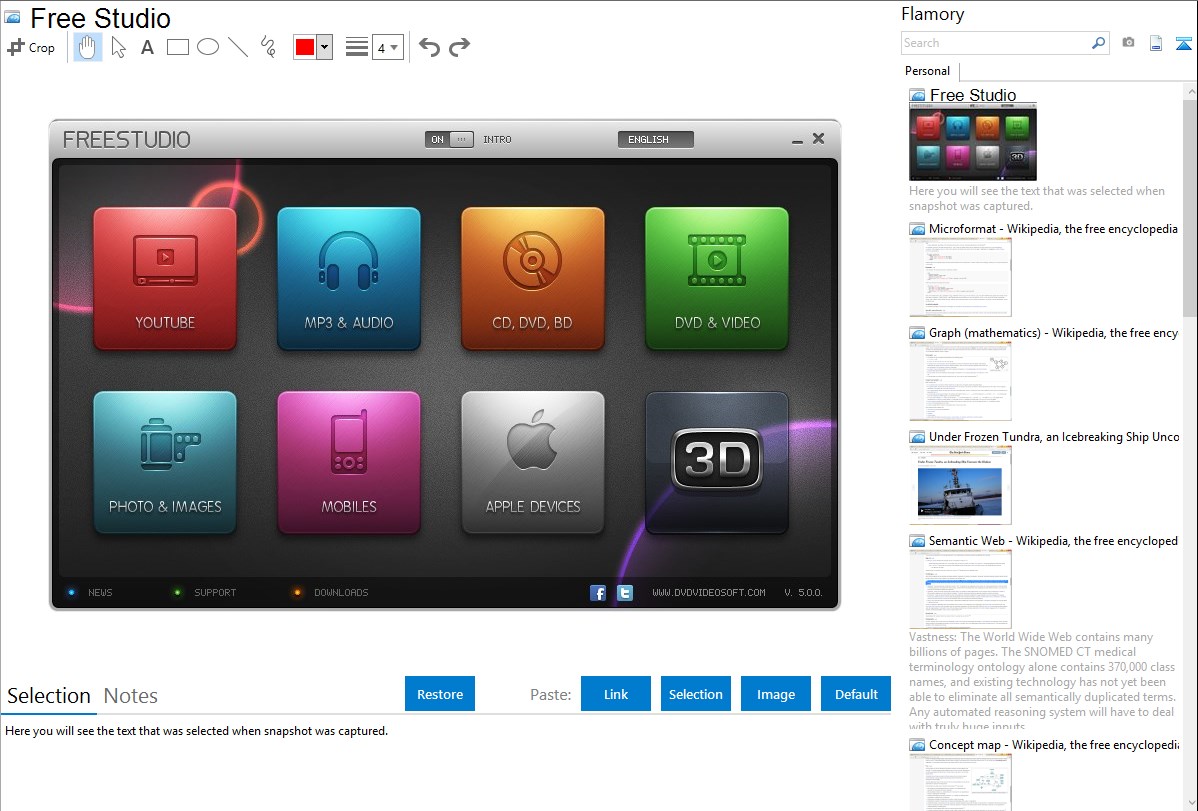Click the Microformat - Wikipedia title text
The height and width of the screenshot is (811, 1198).
(x=1053, y=229)
